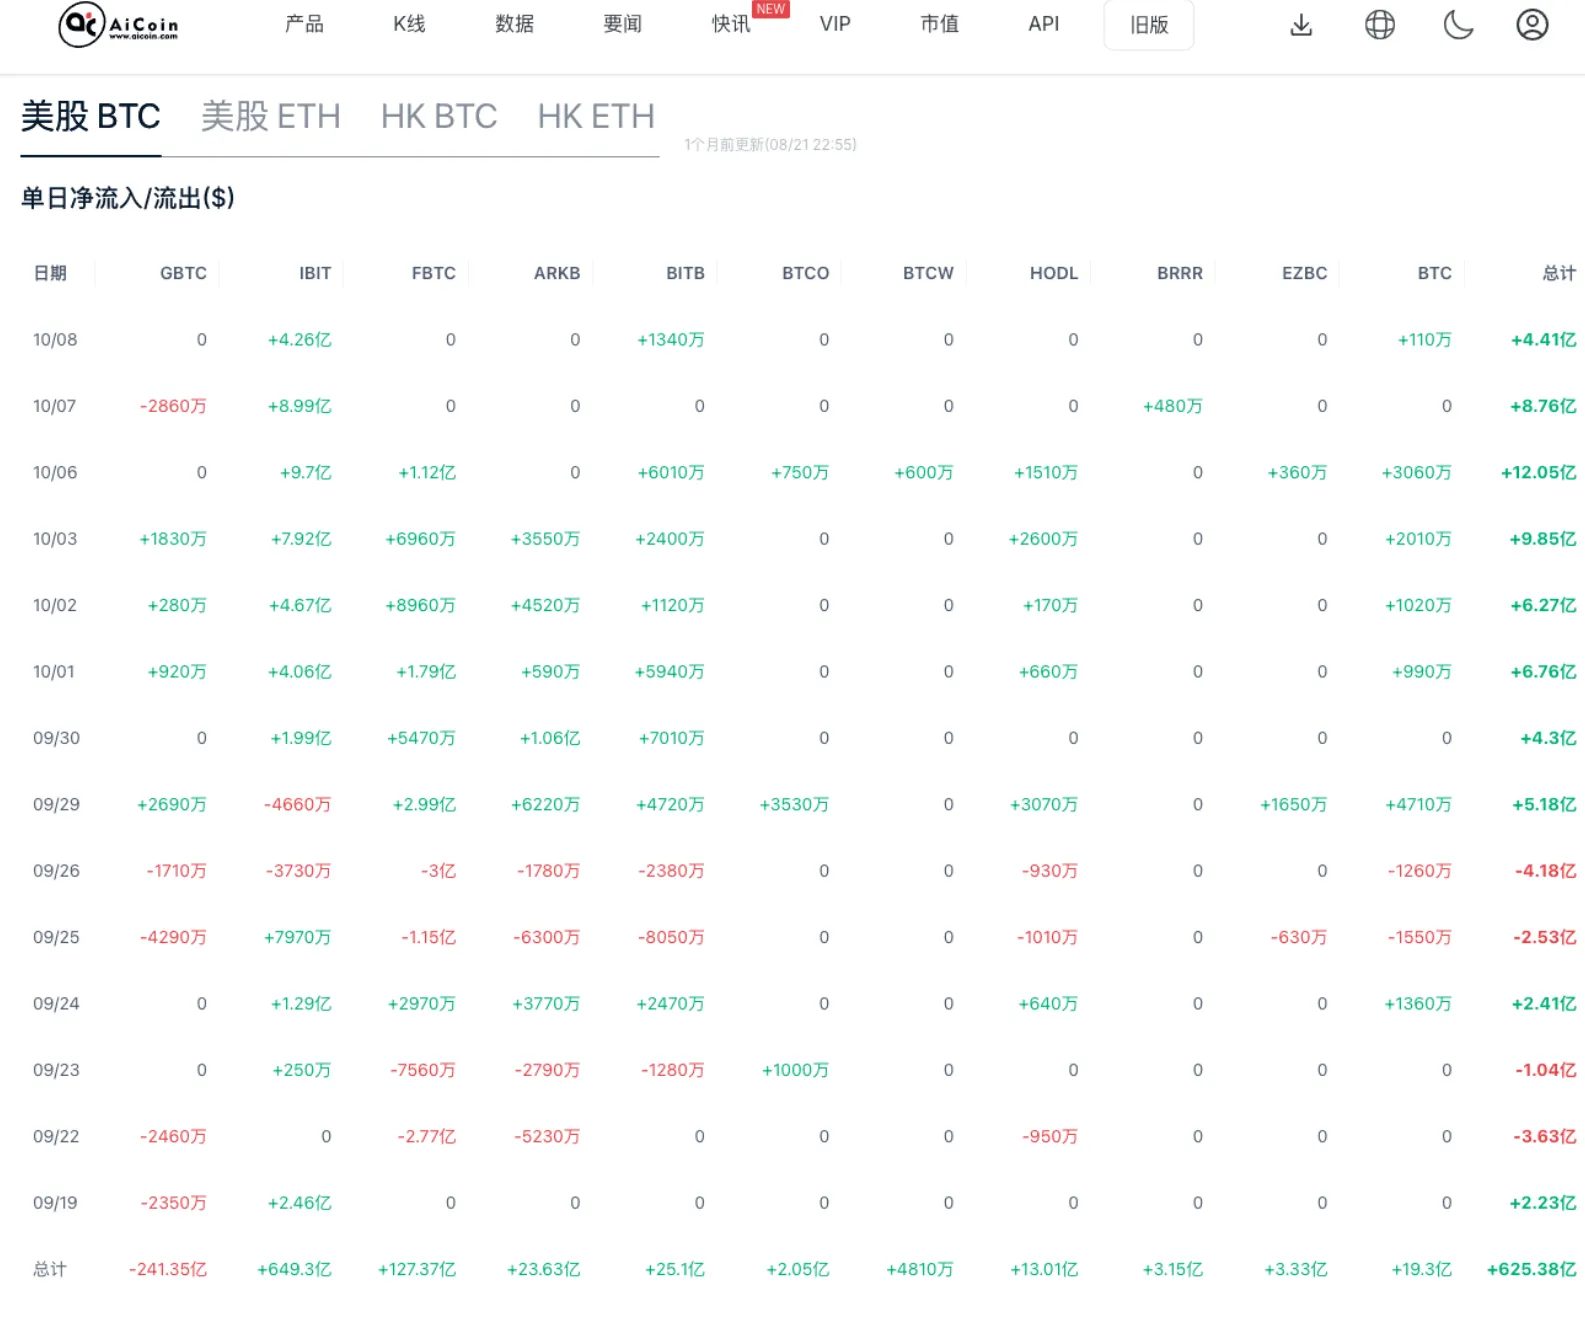This screenshot has height=1322, width=1585.
Task: Open 快讯 with the NEW badge
Action: (731, 24)
